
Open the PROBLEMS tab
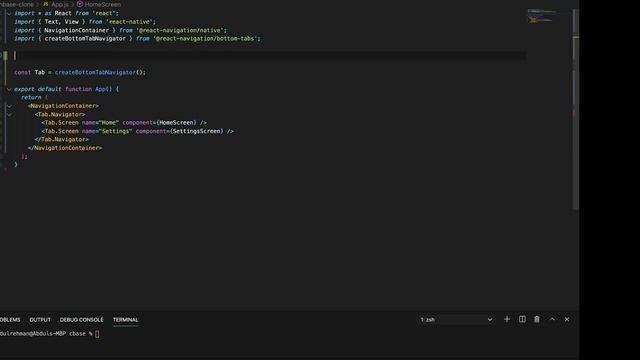point(10,320)
